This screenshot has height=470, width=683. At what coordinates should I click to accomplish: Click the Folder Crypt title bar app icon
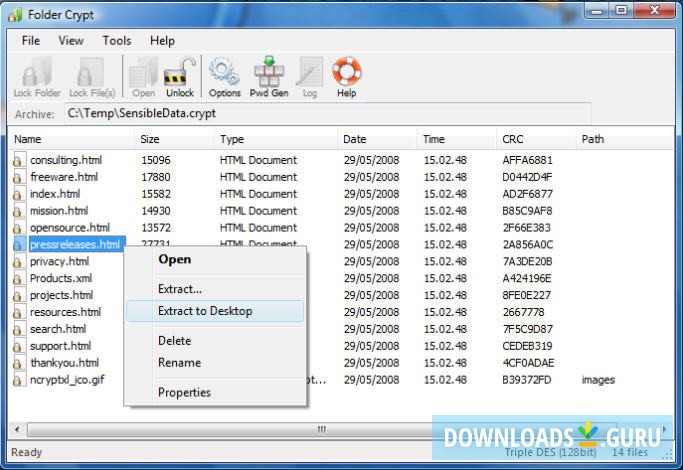15,15
